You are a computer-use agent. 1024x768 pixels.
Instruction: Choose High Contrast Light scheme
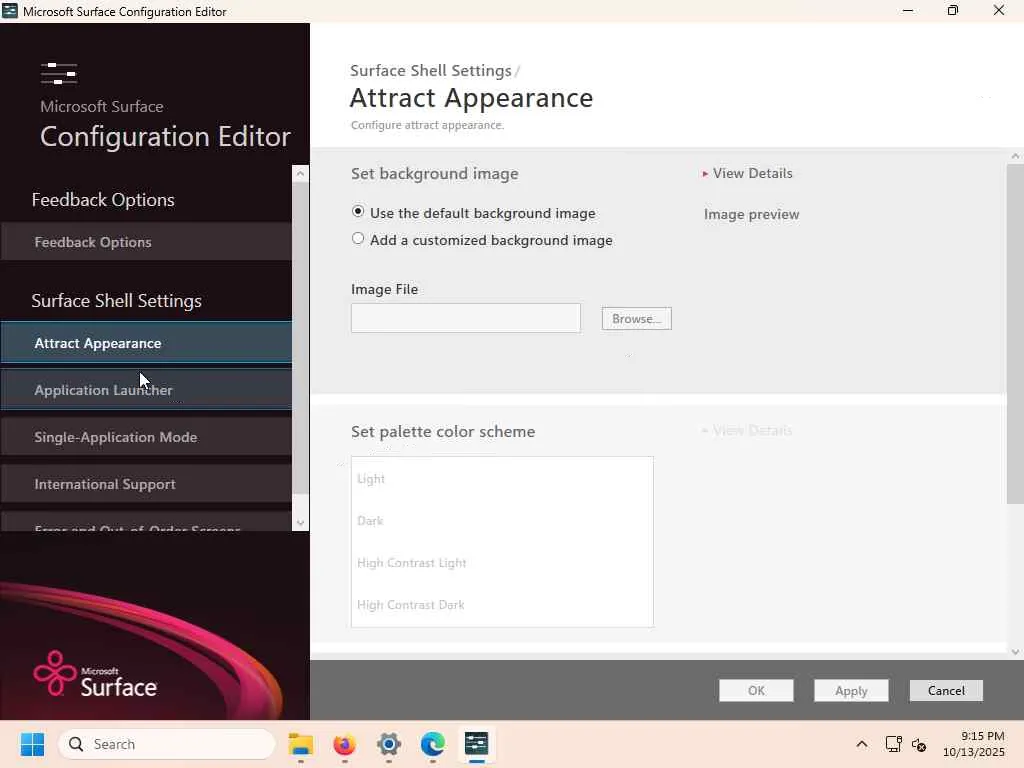pos(502,562)
